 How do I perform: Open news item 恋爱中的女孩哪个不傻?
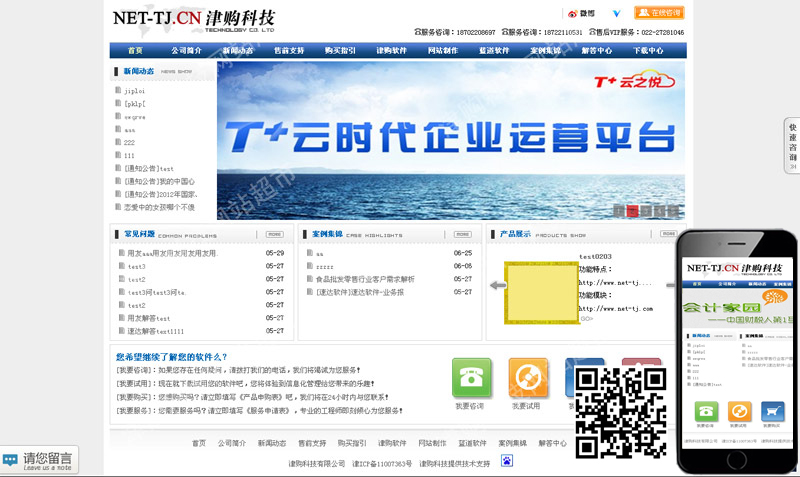coord(159,207)
